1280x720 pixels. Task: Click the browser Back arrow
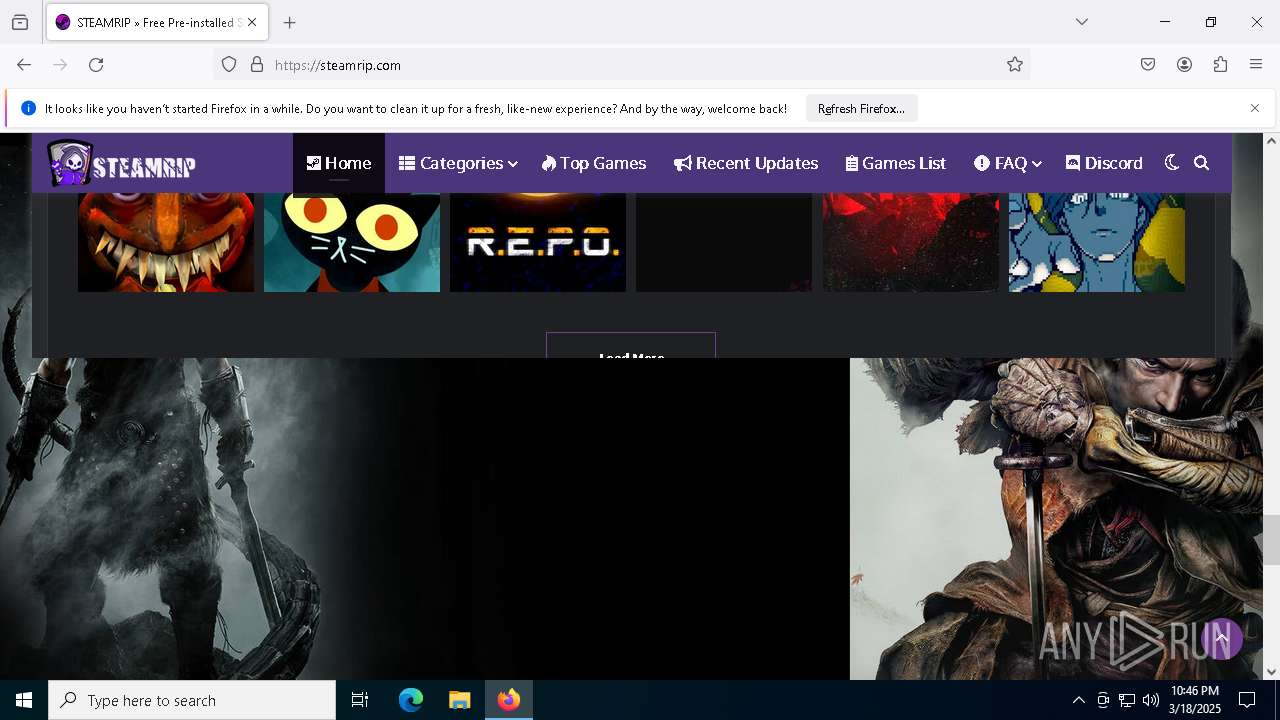(24, 65)
